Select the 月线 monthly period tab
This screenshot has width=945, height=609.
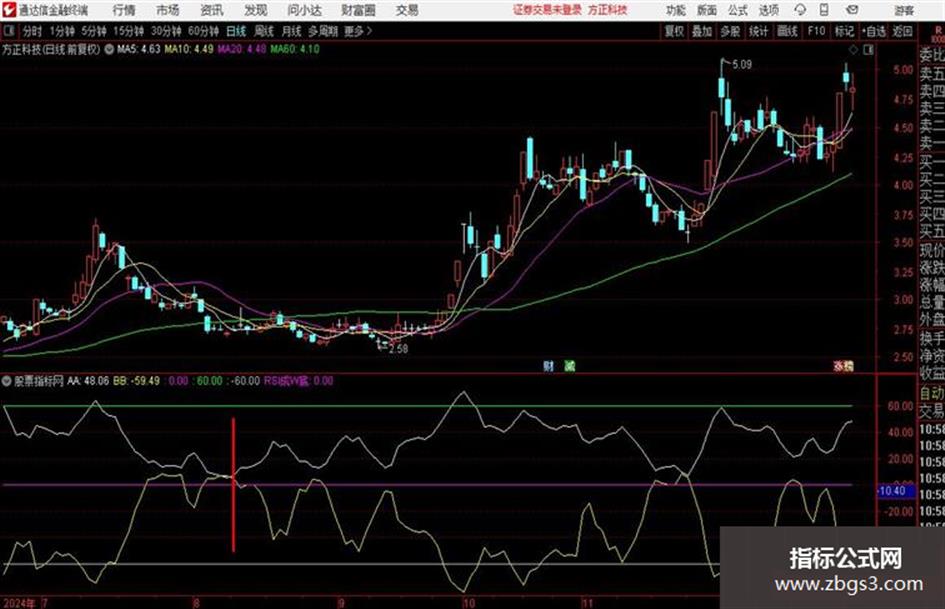[292, 31]
